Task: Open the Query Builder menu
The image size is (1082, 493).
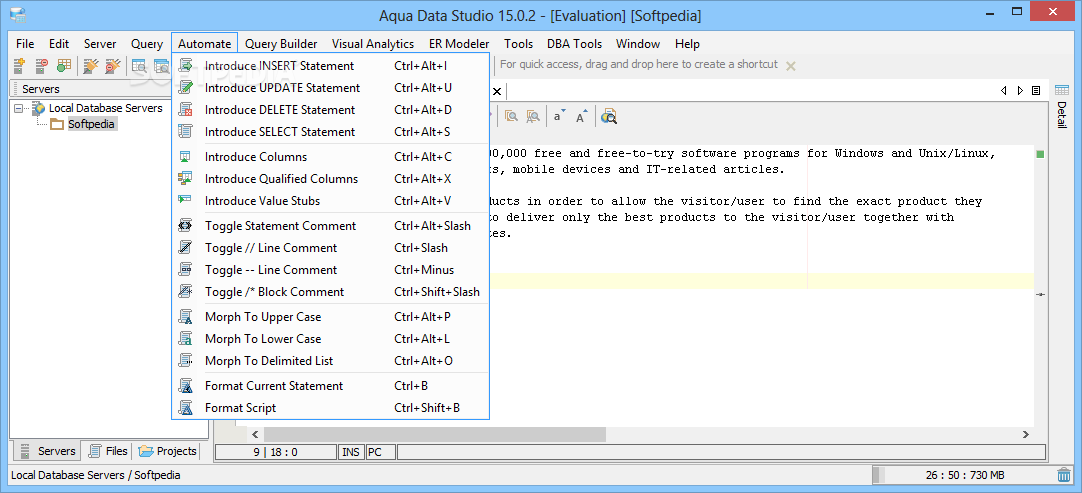Action: coord(281,44)
